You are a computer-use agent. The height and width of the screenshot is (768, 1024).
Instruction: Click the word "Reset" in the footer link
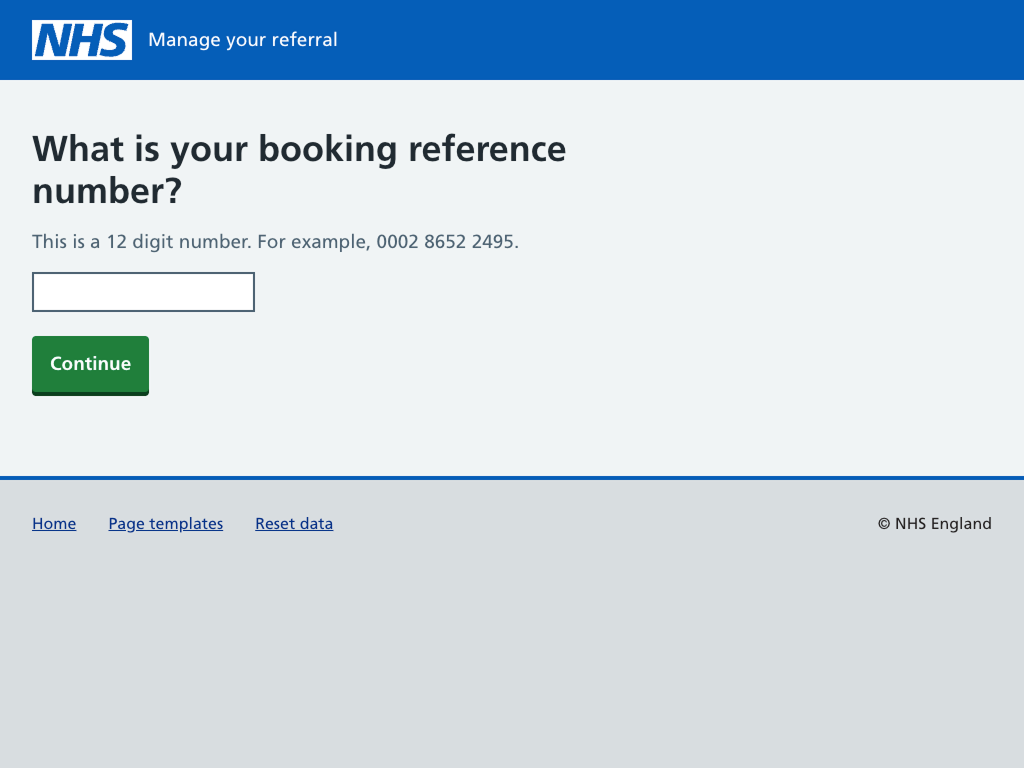coord(276,524)
